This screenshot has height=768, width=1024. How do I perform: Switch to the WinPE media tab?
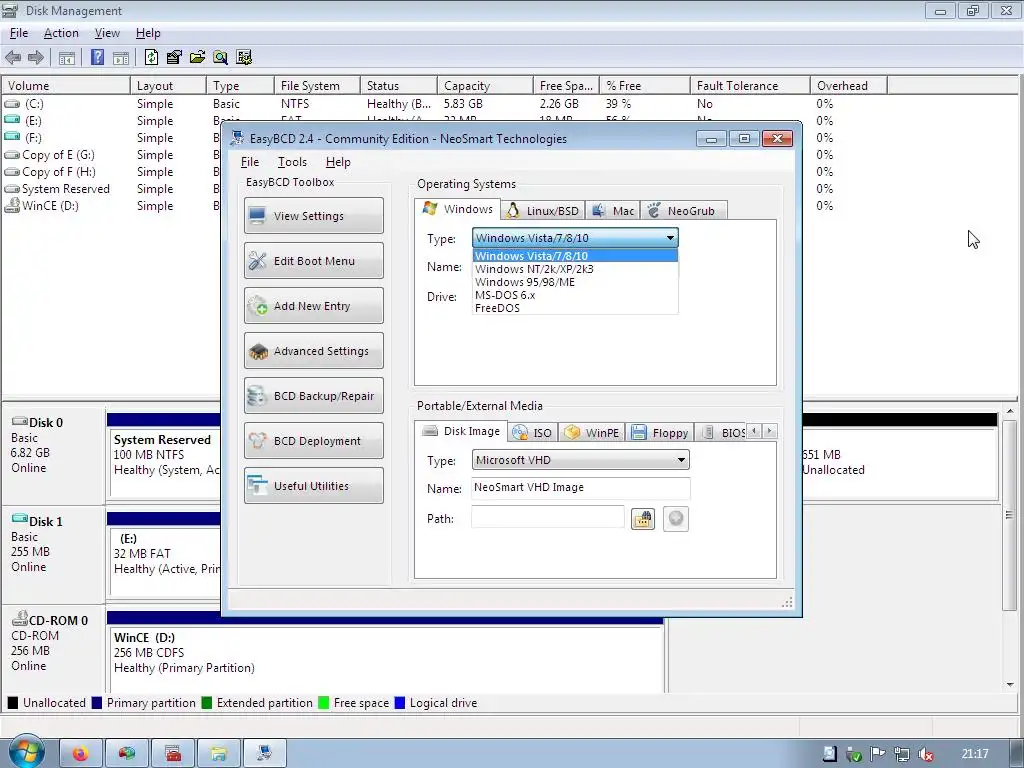point(592,432)
